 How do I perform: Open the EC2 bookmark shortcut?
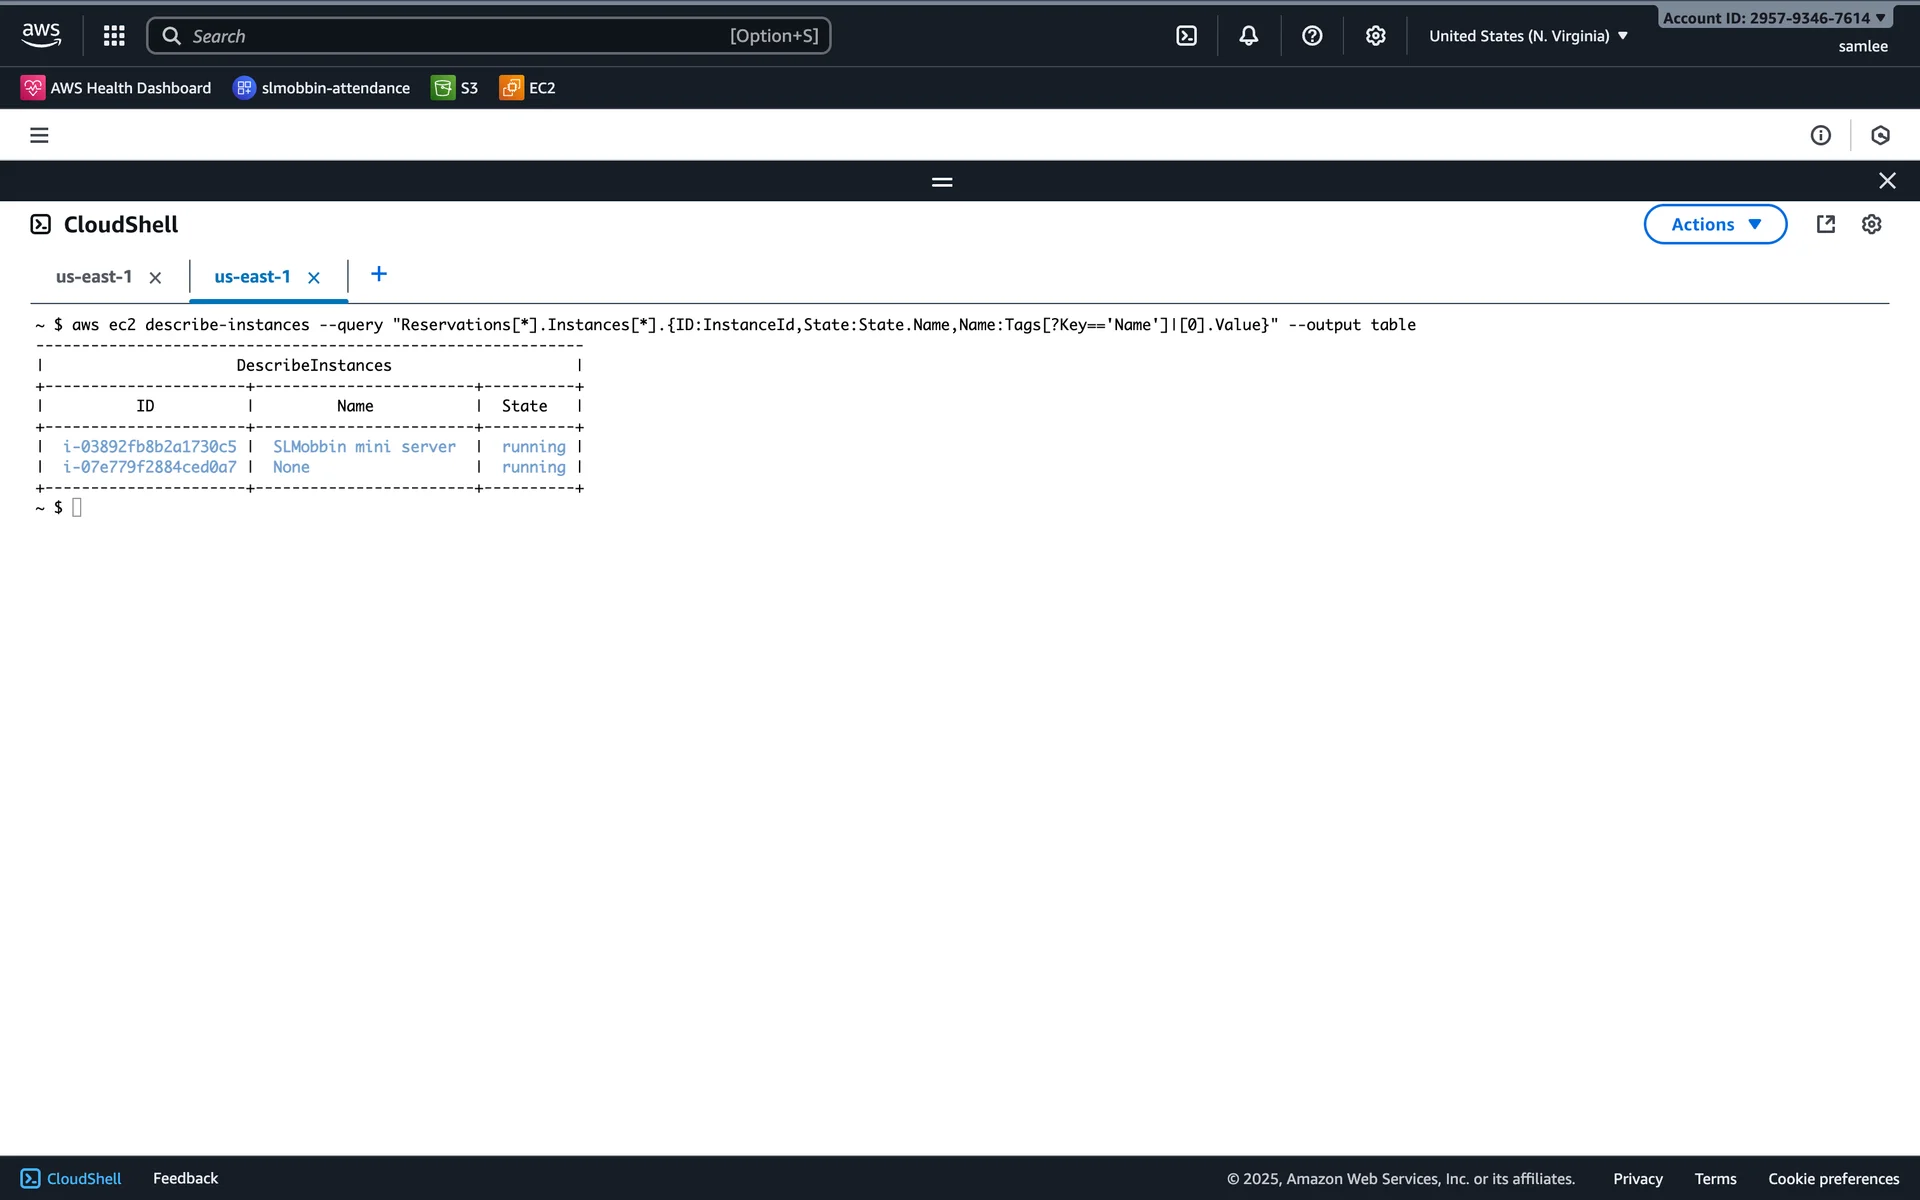pos(528,88)
